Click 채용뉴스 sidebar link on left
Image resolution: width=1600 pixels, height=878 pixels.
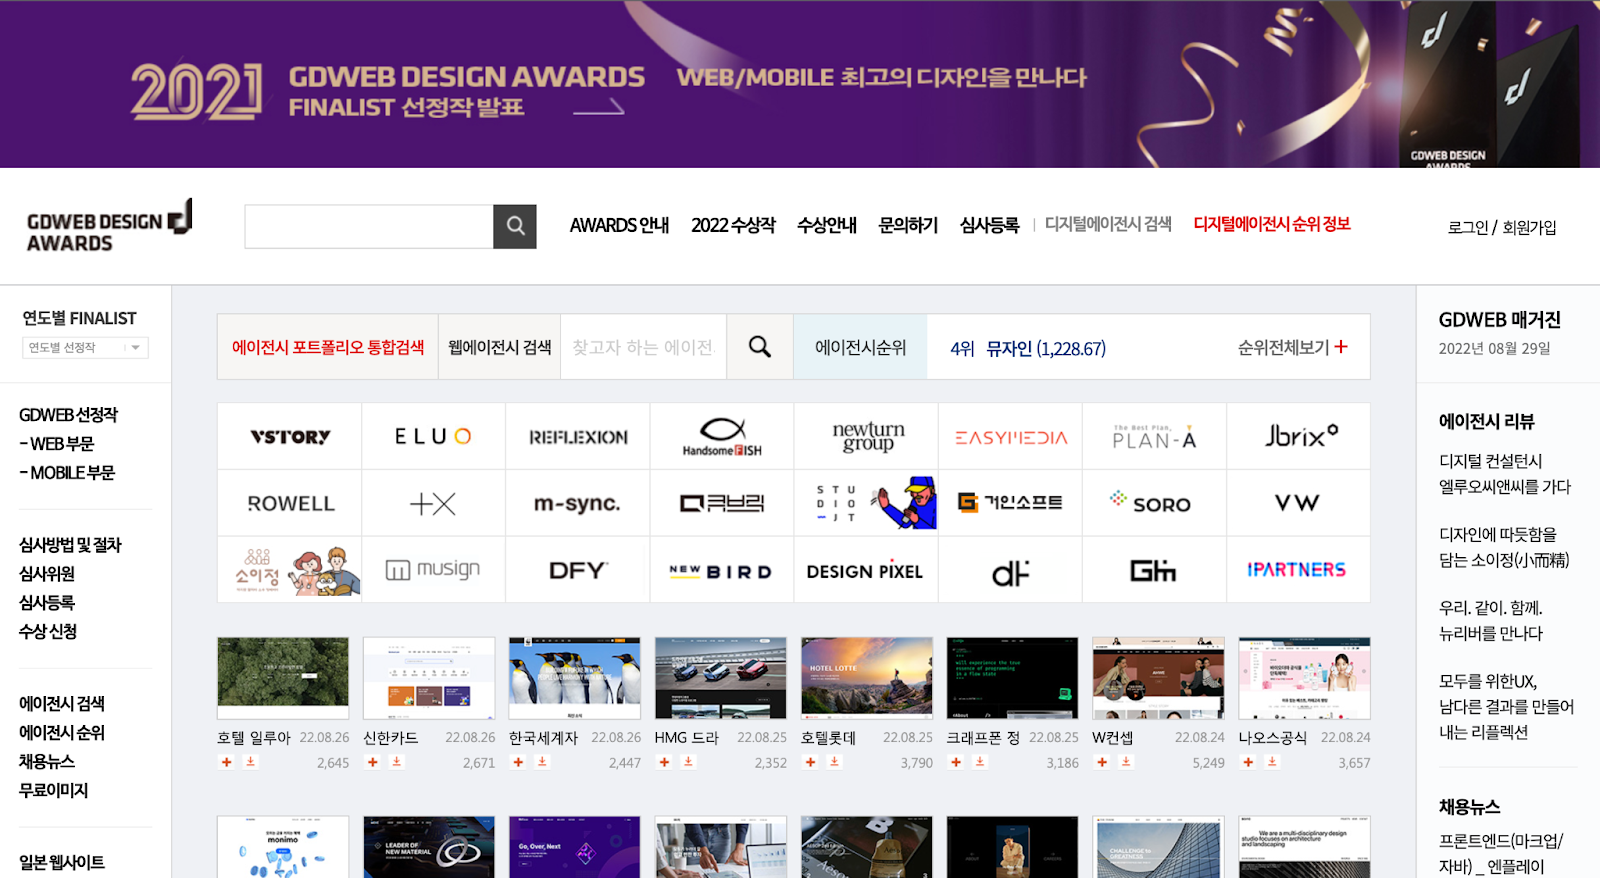(47, 761)
